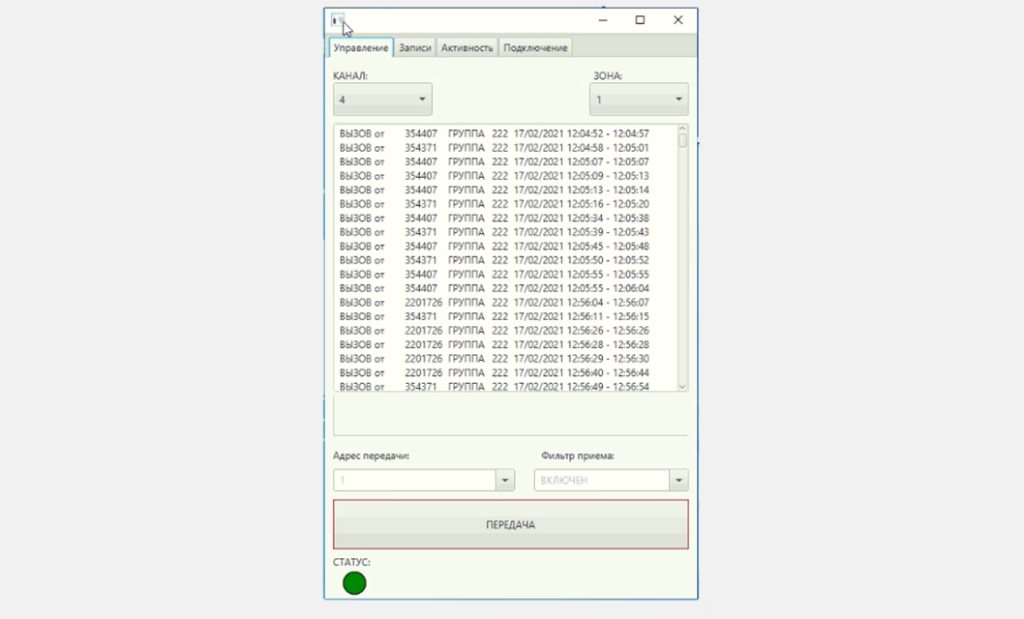Open the Фильтр приема dropdown arrow
Image resolution: width=1024 pixels, height=619 pixels.
(679, 481)
